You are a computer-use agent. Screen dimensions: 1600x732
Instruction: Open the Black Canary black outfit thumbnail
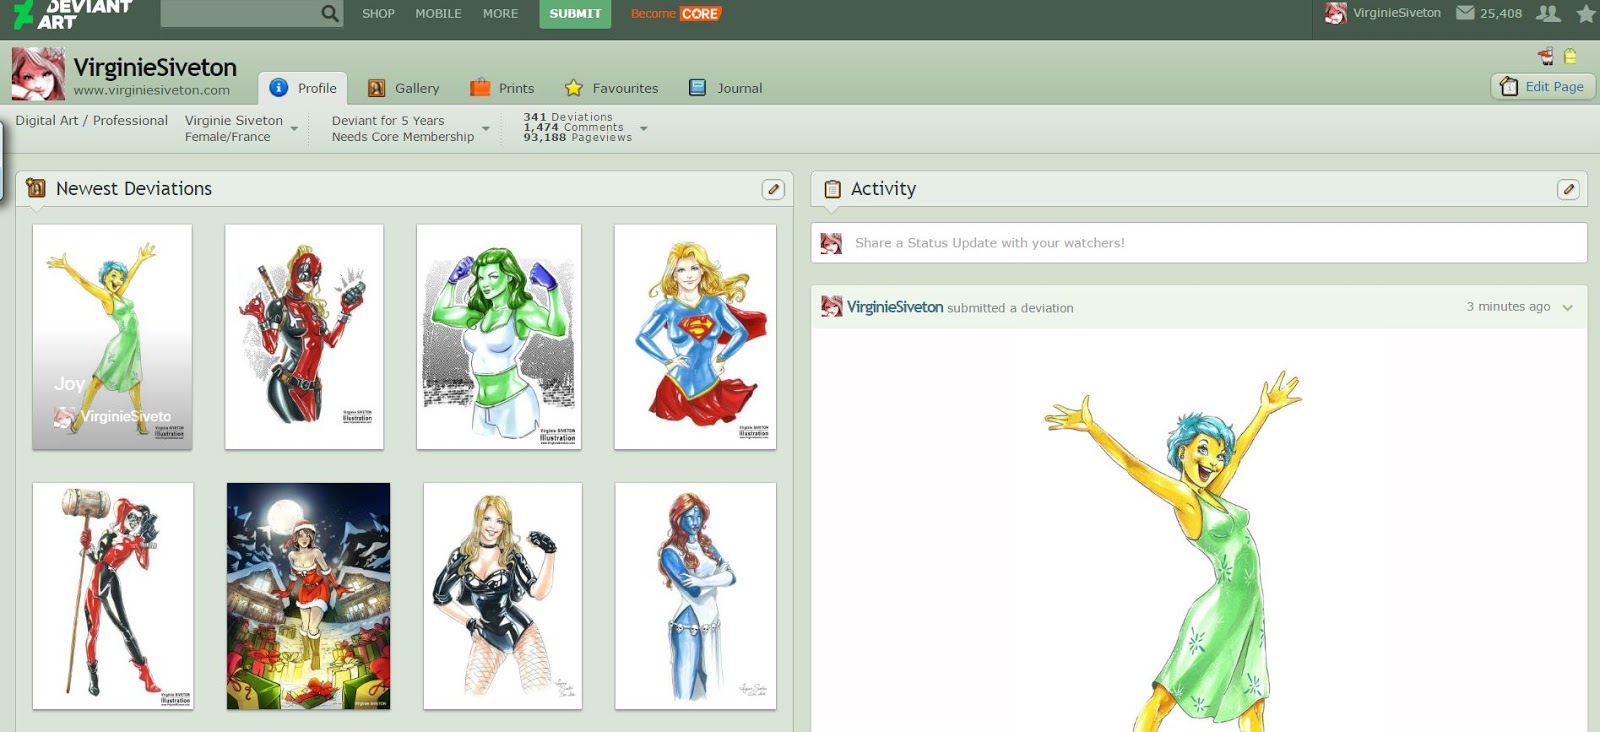tap(502, 596)
